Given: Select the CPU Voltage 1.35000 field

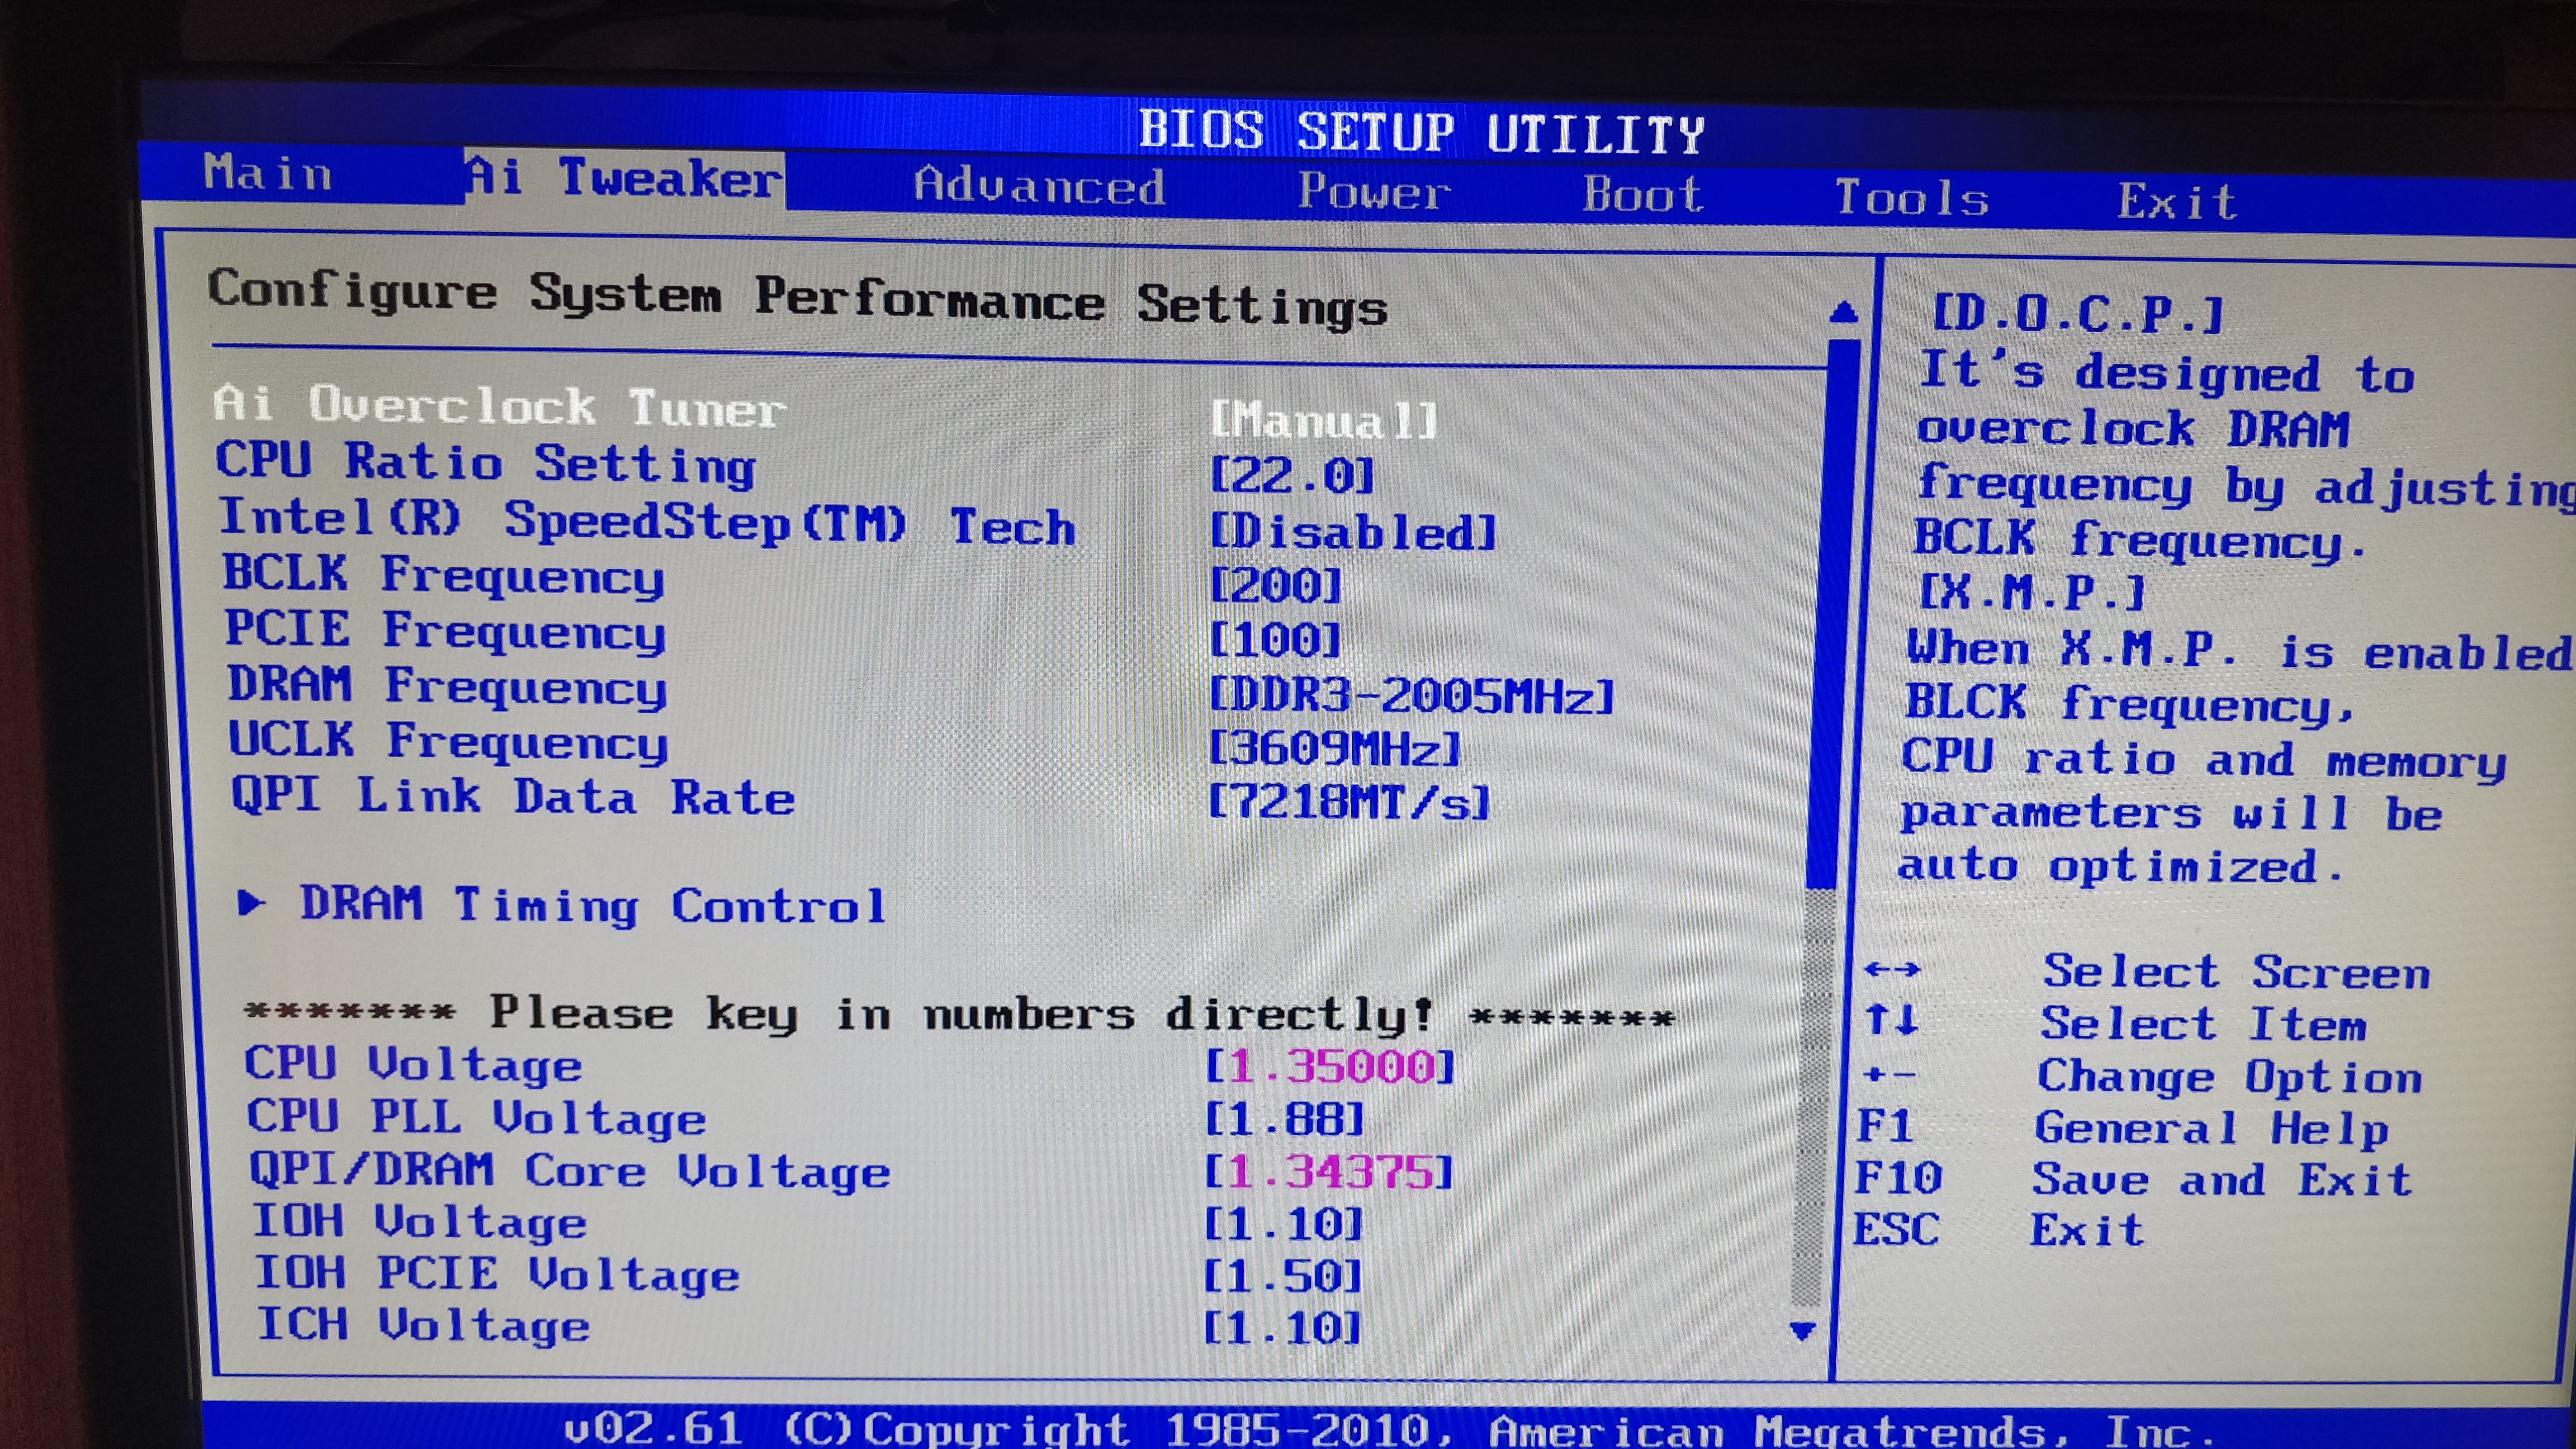Looking at the screenshot, I should [x=1330, y=1066].
